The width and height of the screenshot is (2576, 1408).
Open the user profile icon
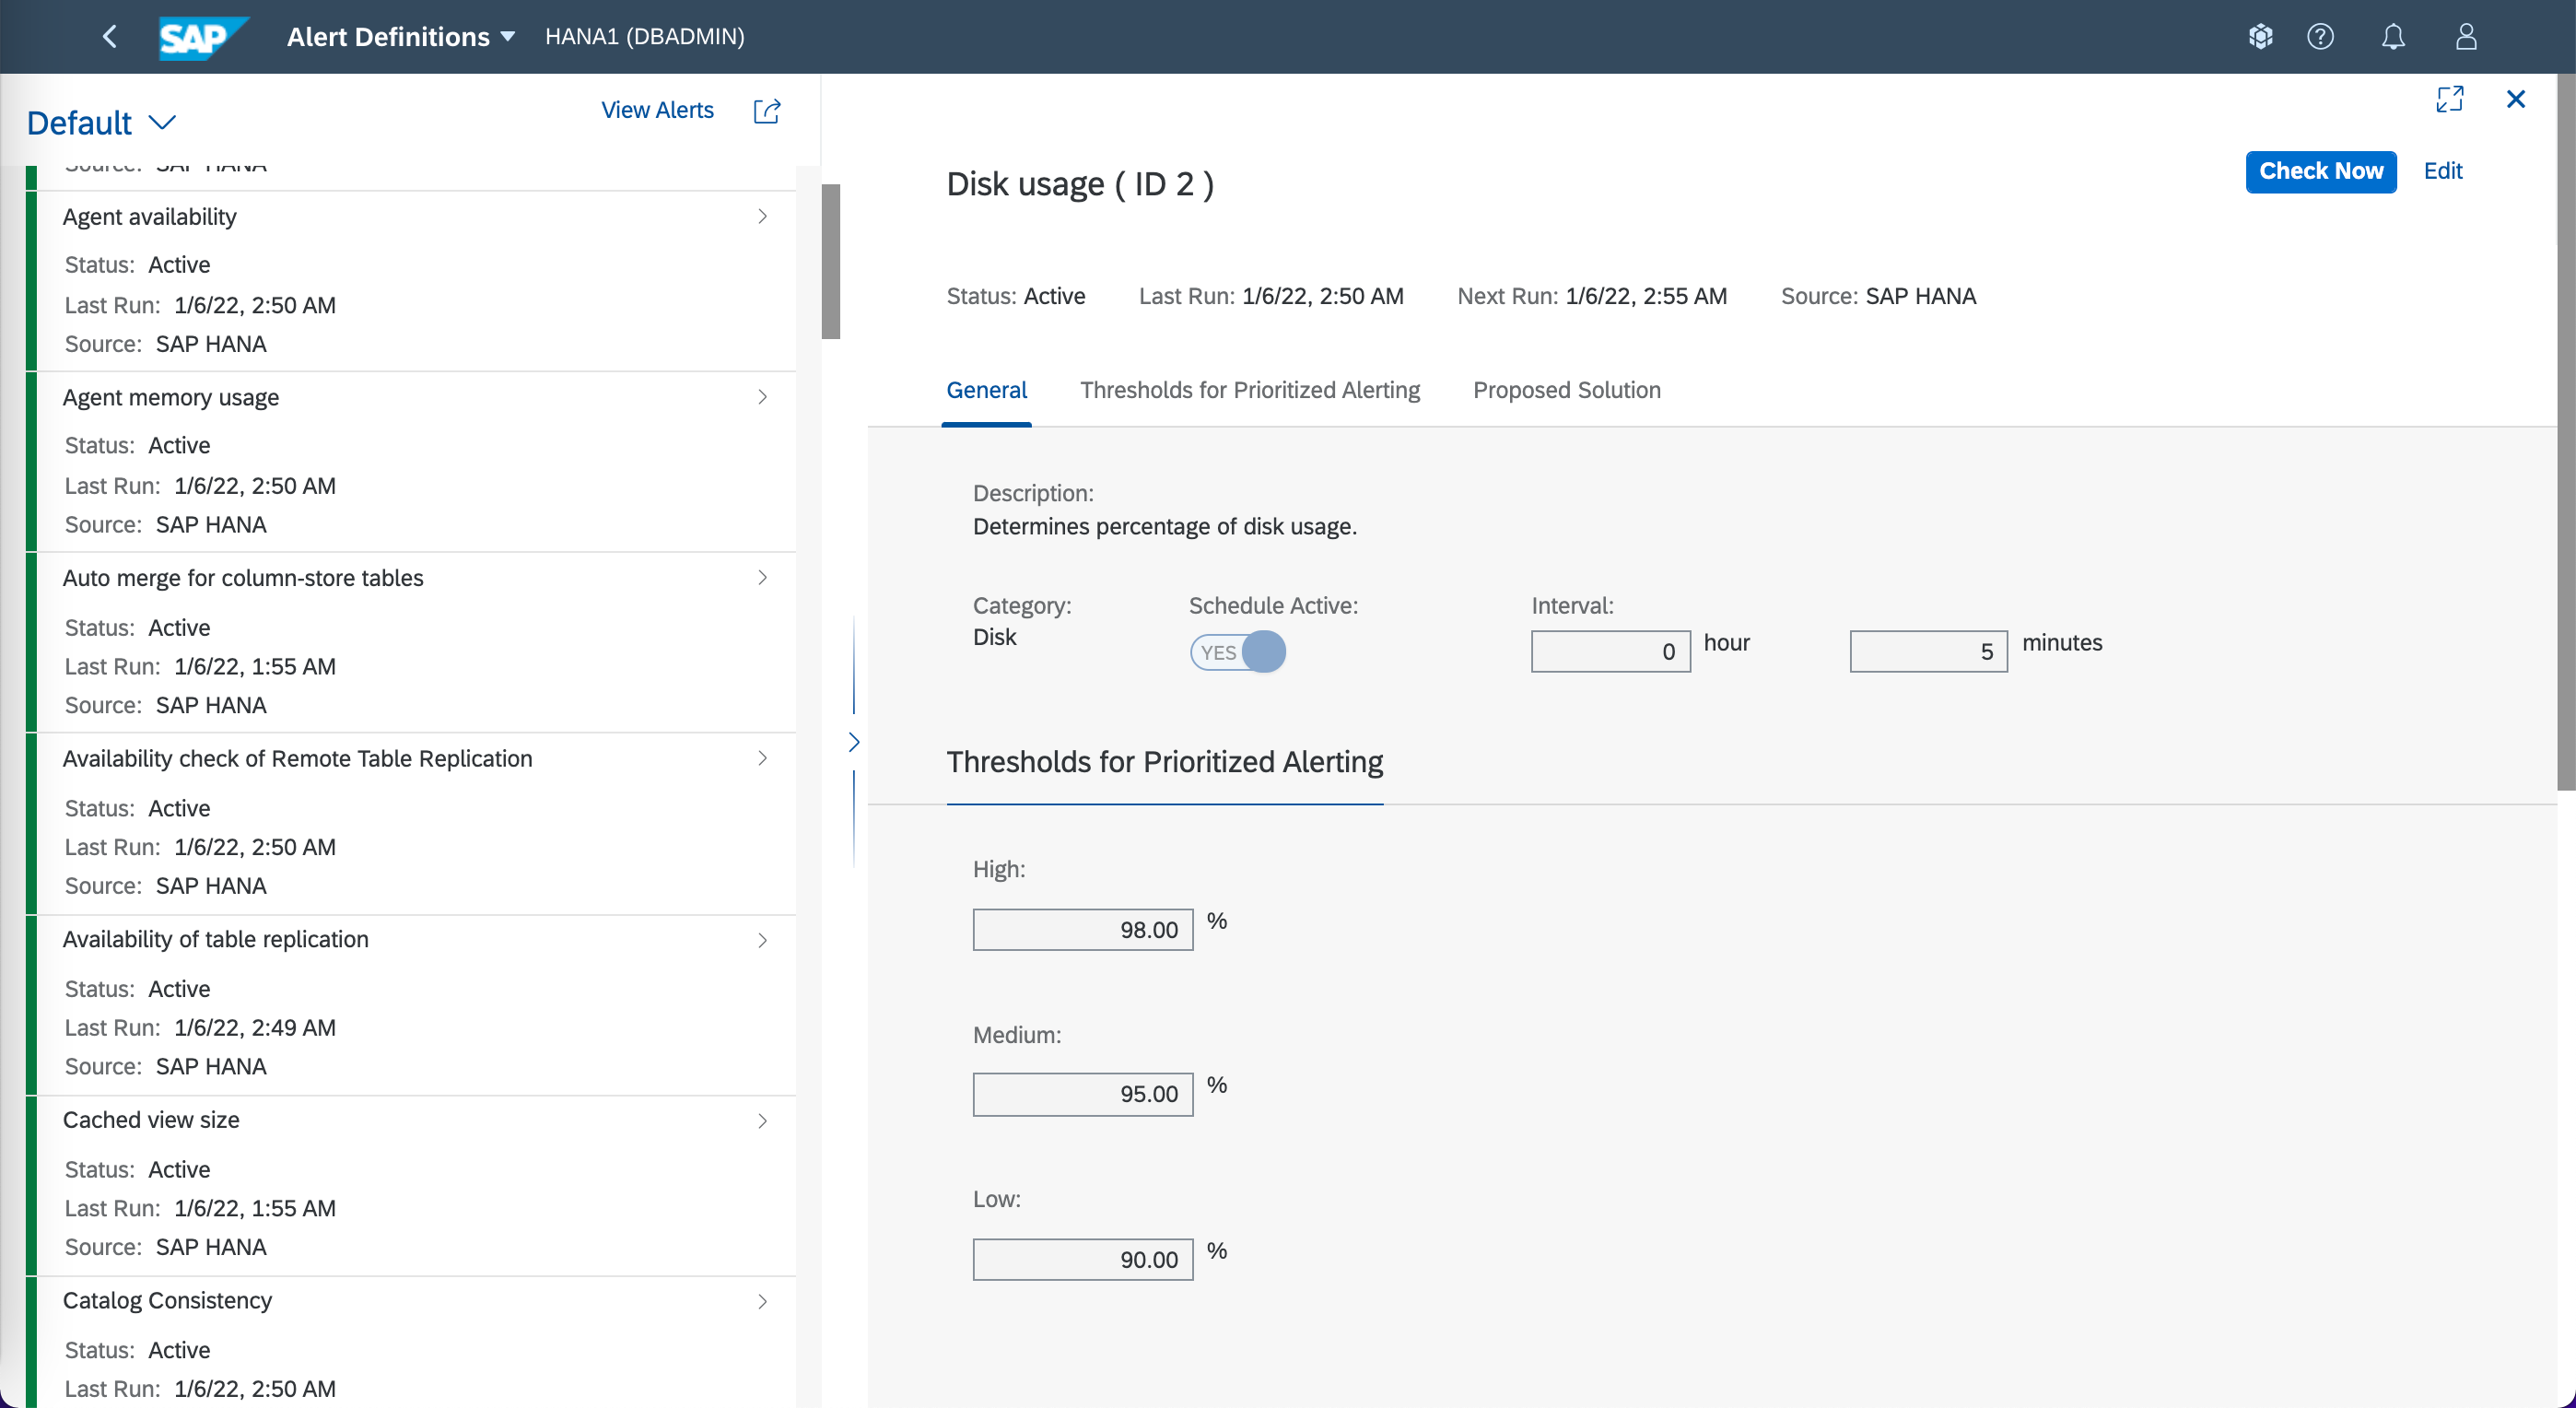[2466, 37]
